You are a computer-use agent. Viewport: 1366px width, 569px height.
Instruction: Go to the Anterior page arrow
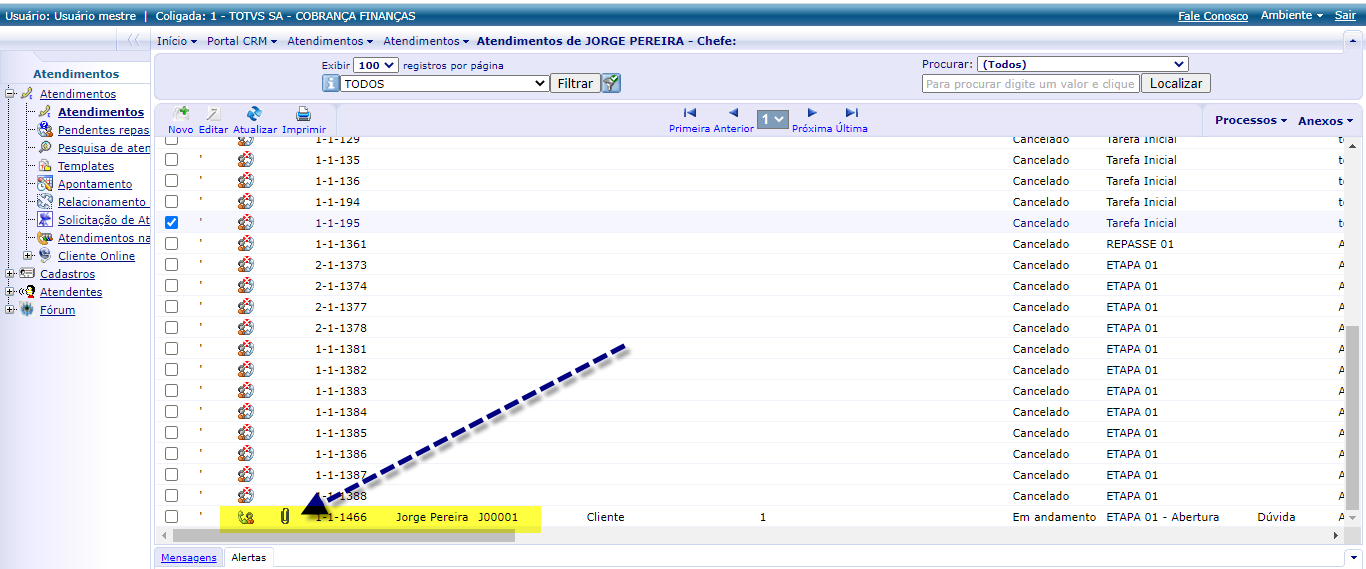coord(733,113)
